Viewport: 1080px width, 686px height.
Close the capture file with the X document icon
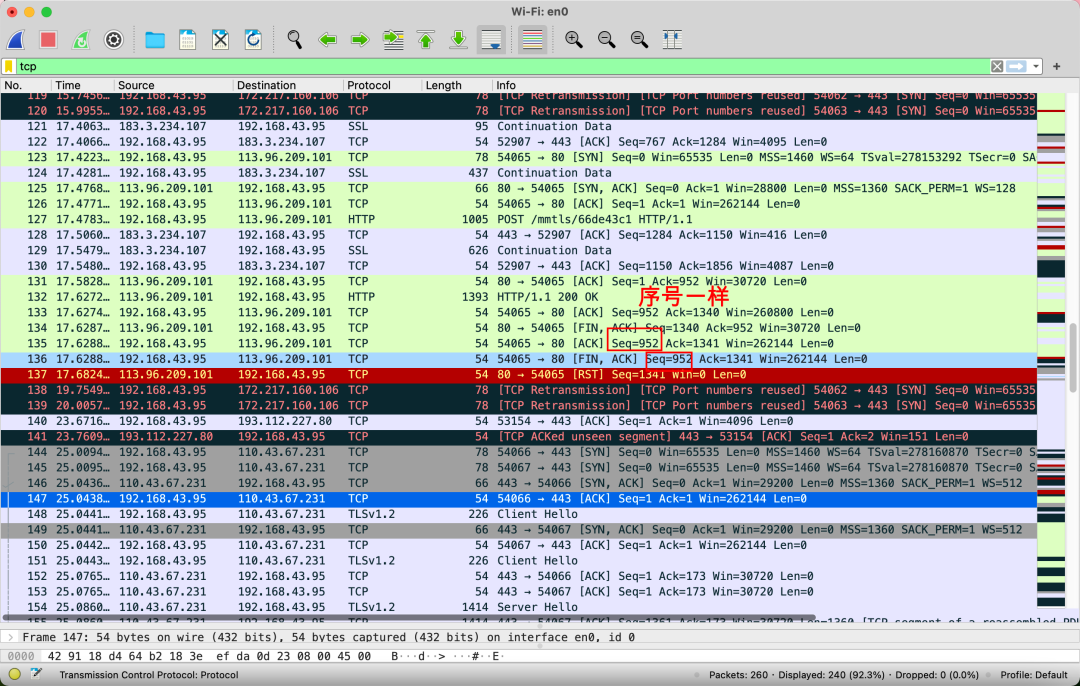click(220, 40)
